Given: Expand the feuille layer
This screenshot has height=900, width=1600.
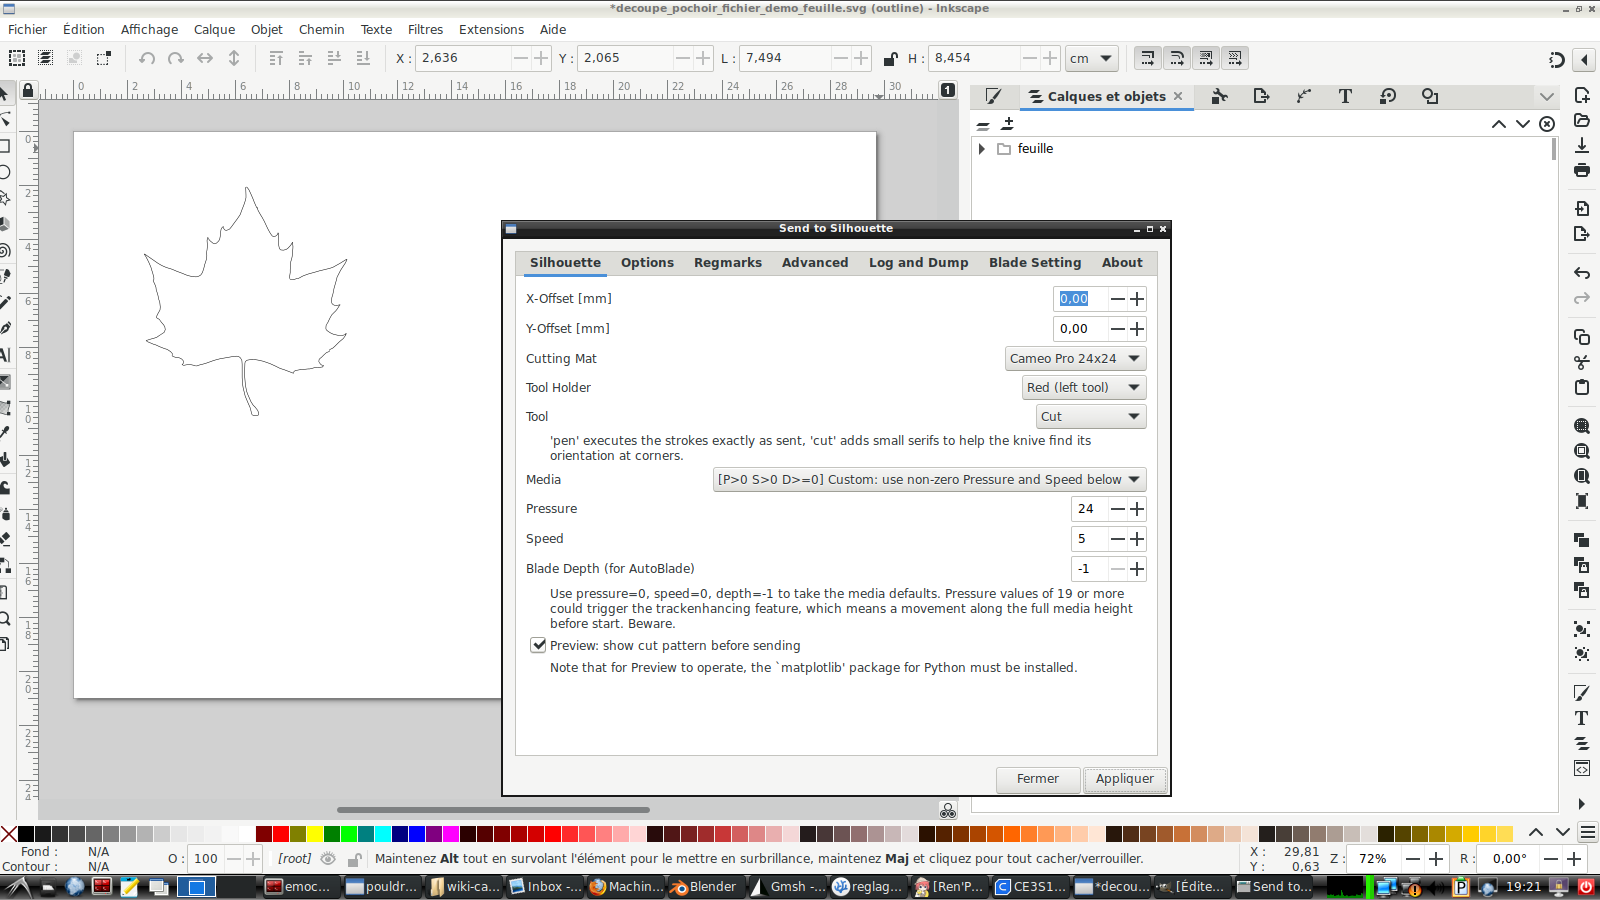Looking at the screenshot, I should coord(982,148).
